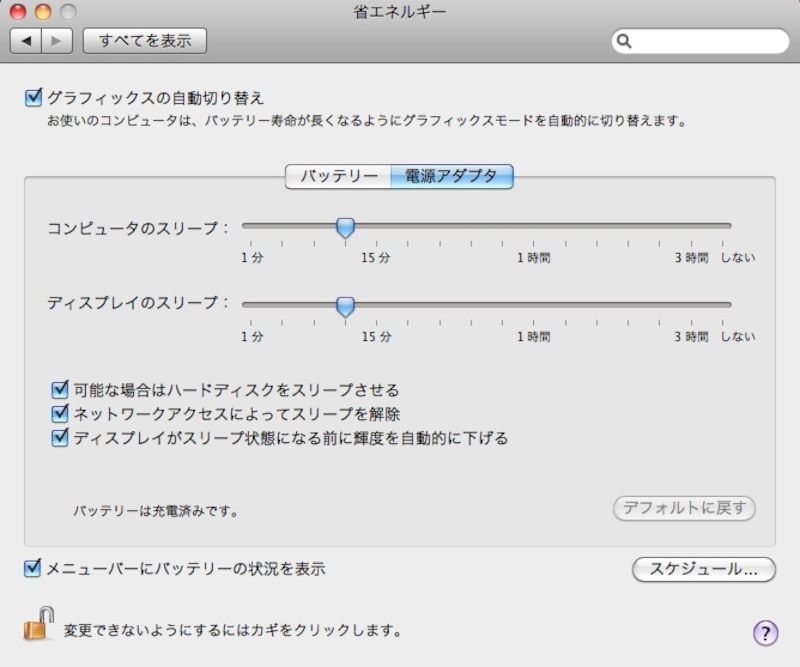Screen dimensions: 800x667
Task: Disable ネットワークアクセスによってスリープを解除
Action: 61,414
